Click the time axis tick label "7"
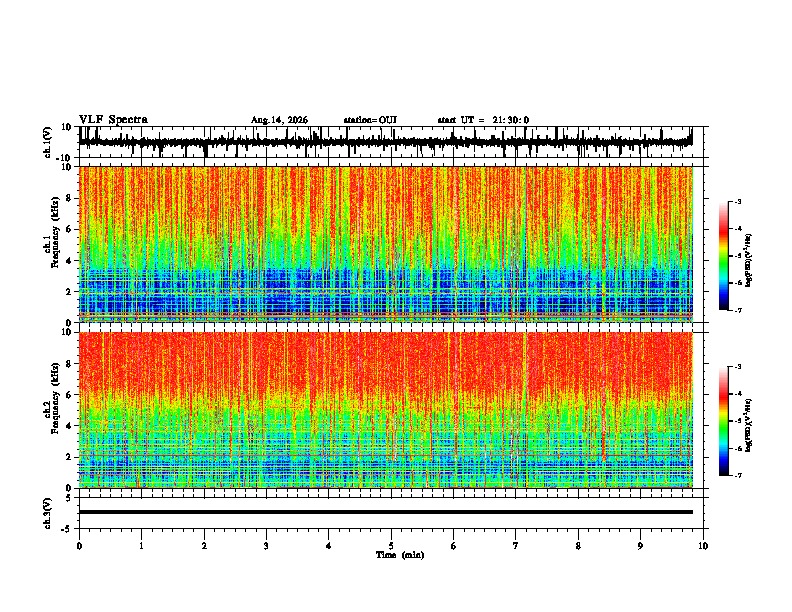This screenshot has width=792, height=612. (516, 546)
